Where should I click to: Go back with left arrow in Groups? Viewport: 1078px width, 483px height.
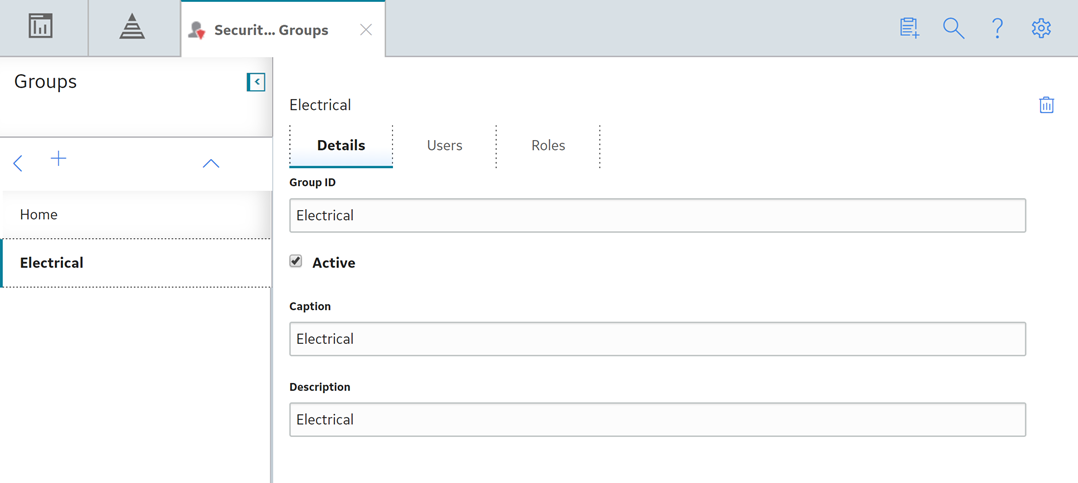click(x=18, y=163)
